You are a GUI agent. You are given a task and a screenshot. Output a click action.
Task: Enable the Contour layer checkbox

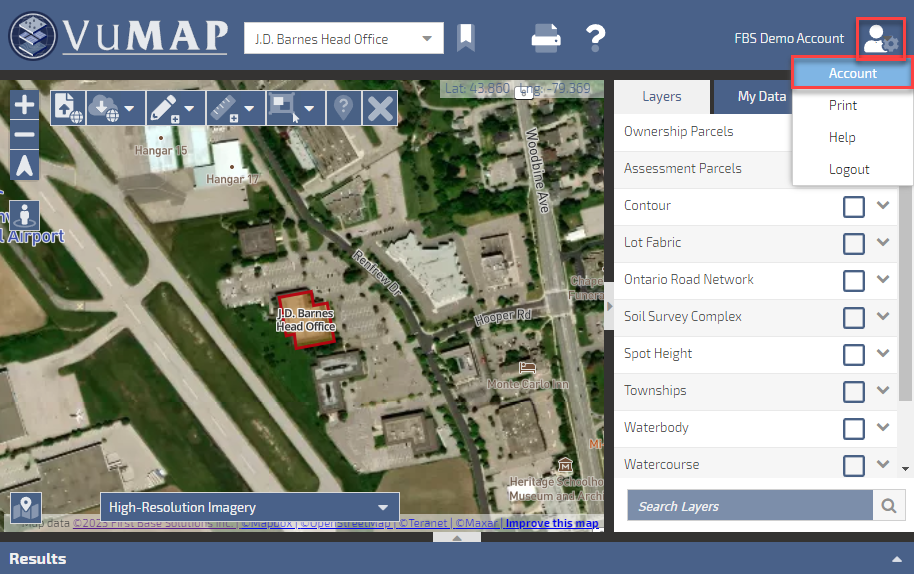[853, 206]
